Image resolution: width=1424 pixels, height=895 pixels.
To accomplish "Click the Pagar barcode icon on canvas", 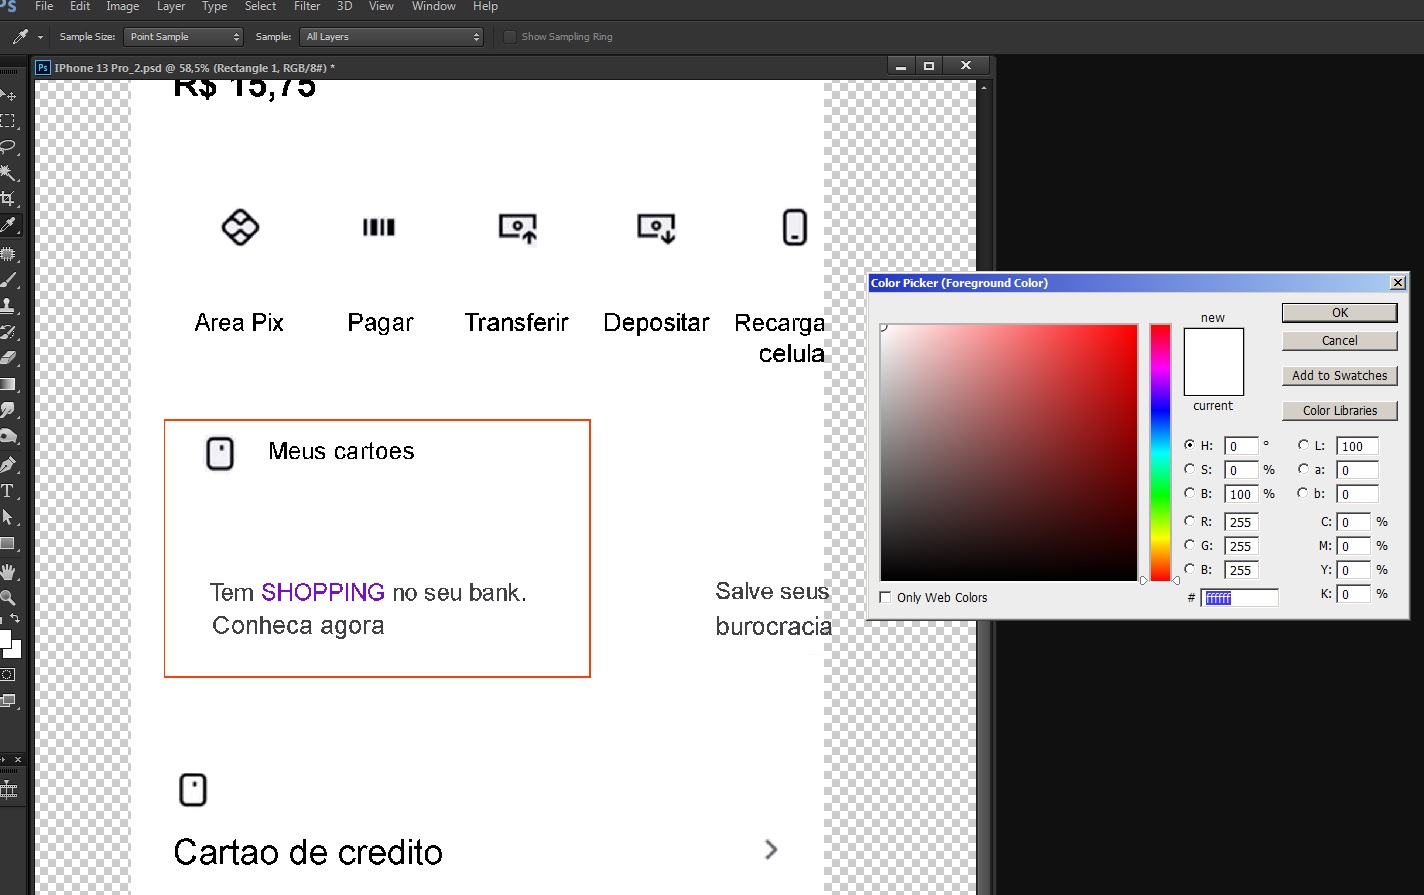I will coord(379,227).
